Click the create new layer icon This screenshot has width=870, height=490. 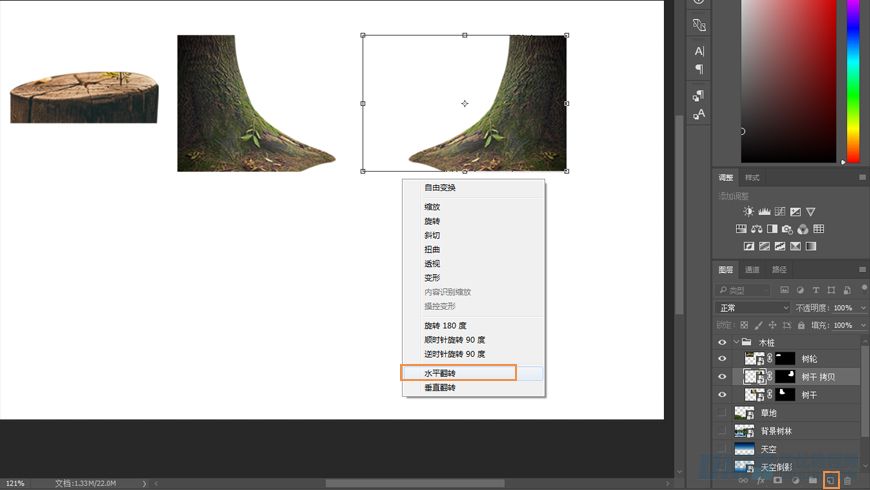click(830, 480)
